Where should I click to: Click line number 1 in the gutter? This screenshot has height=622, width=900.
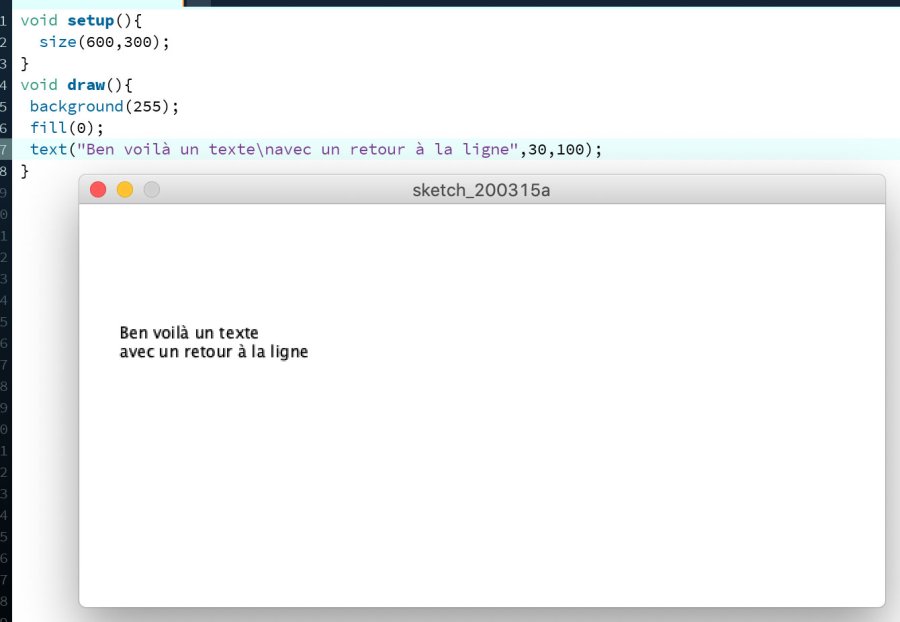click(4, 20)
